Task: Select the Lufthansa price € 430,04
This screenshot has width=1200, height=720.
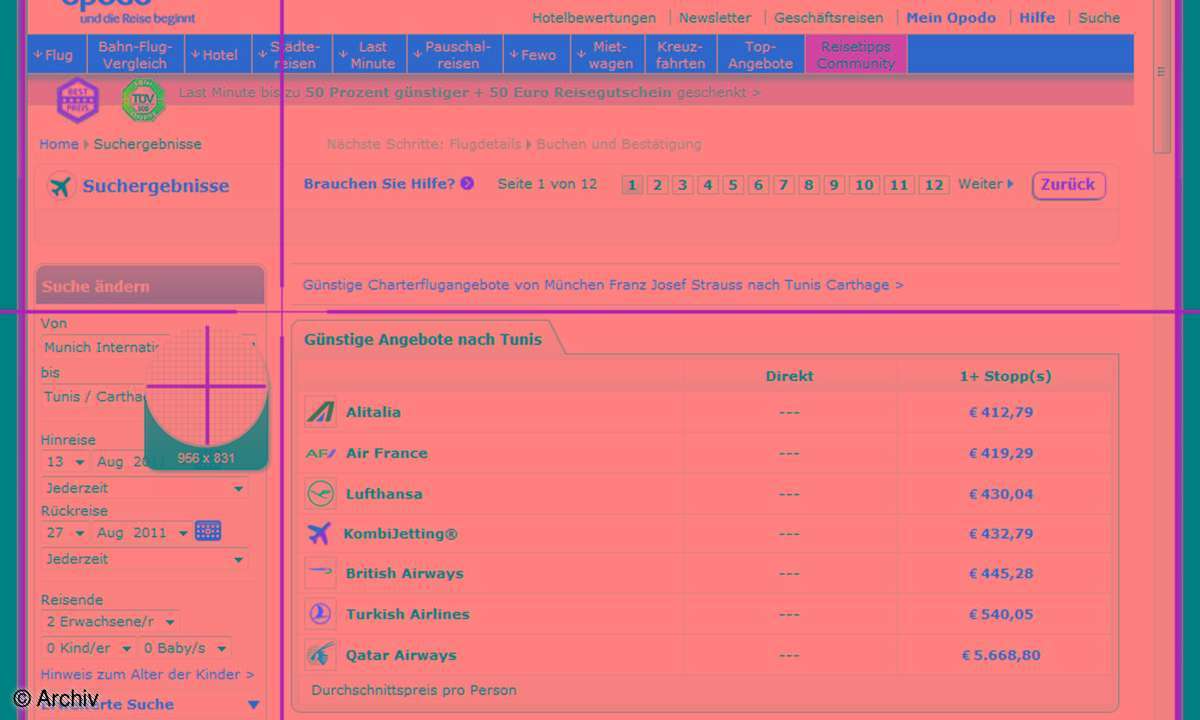Action: click(x=1001, y=494)
